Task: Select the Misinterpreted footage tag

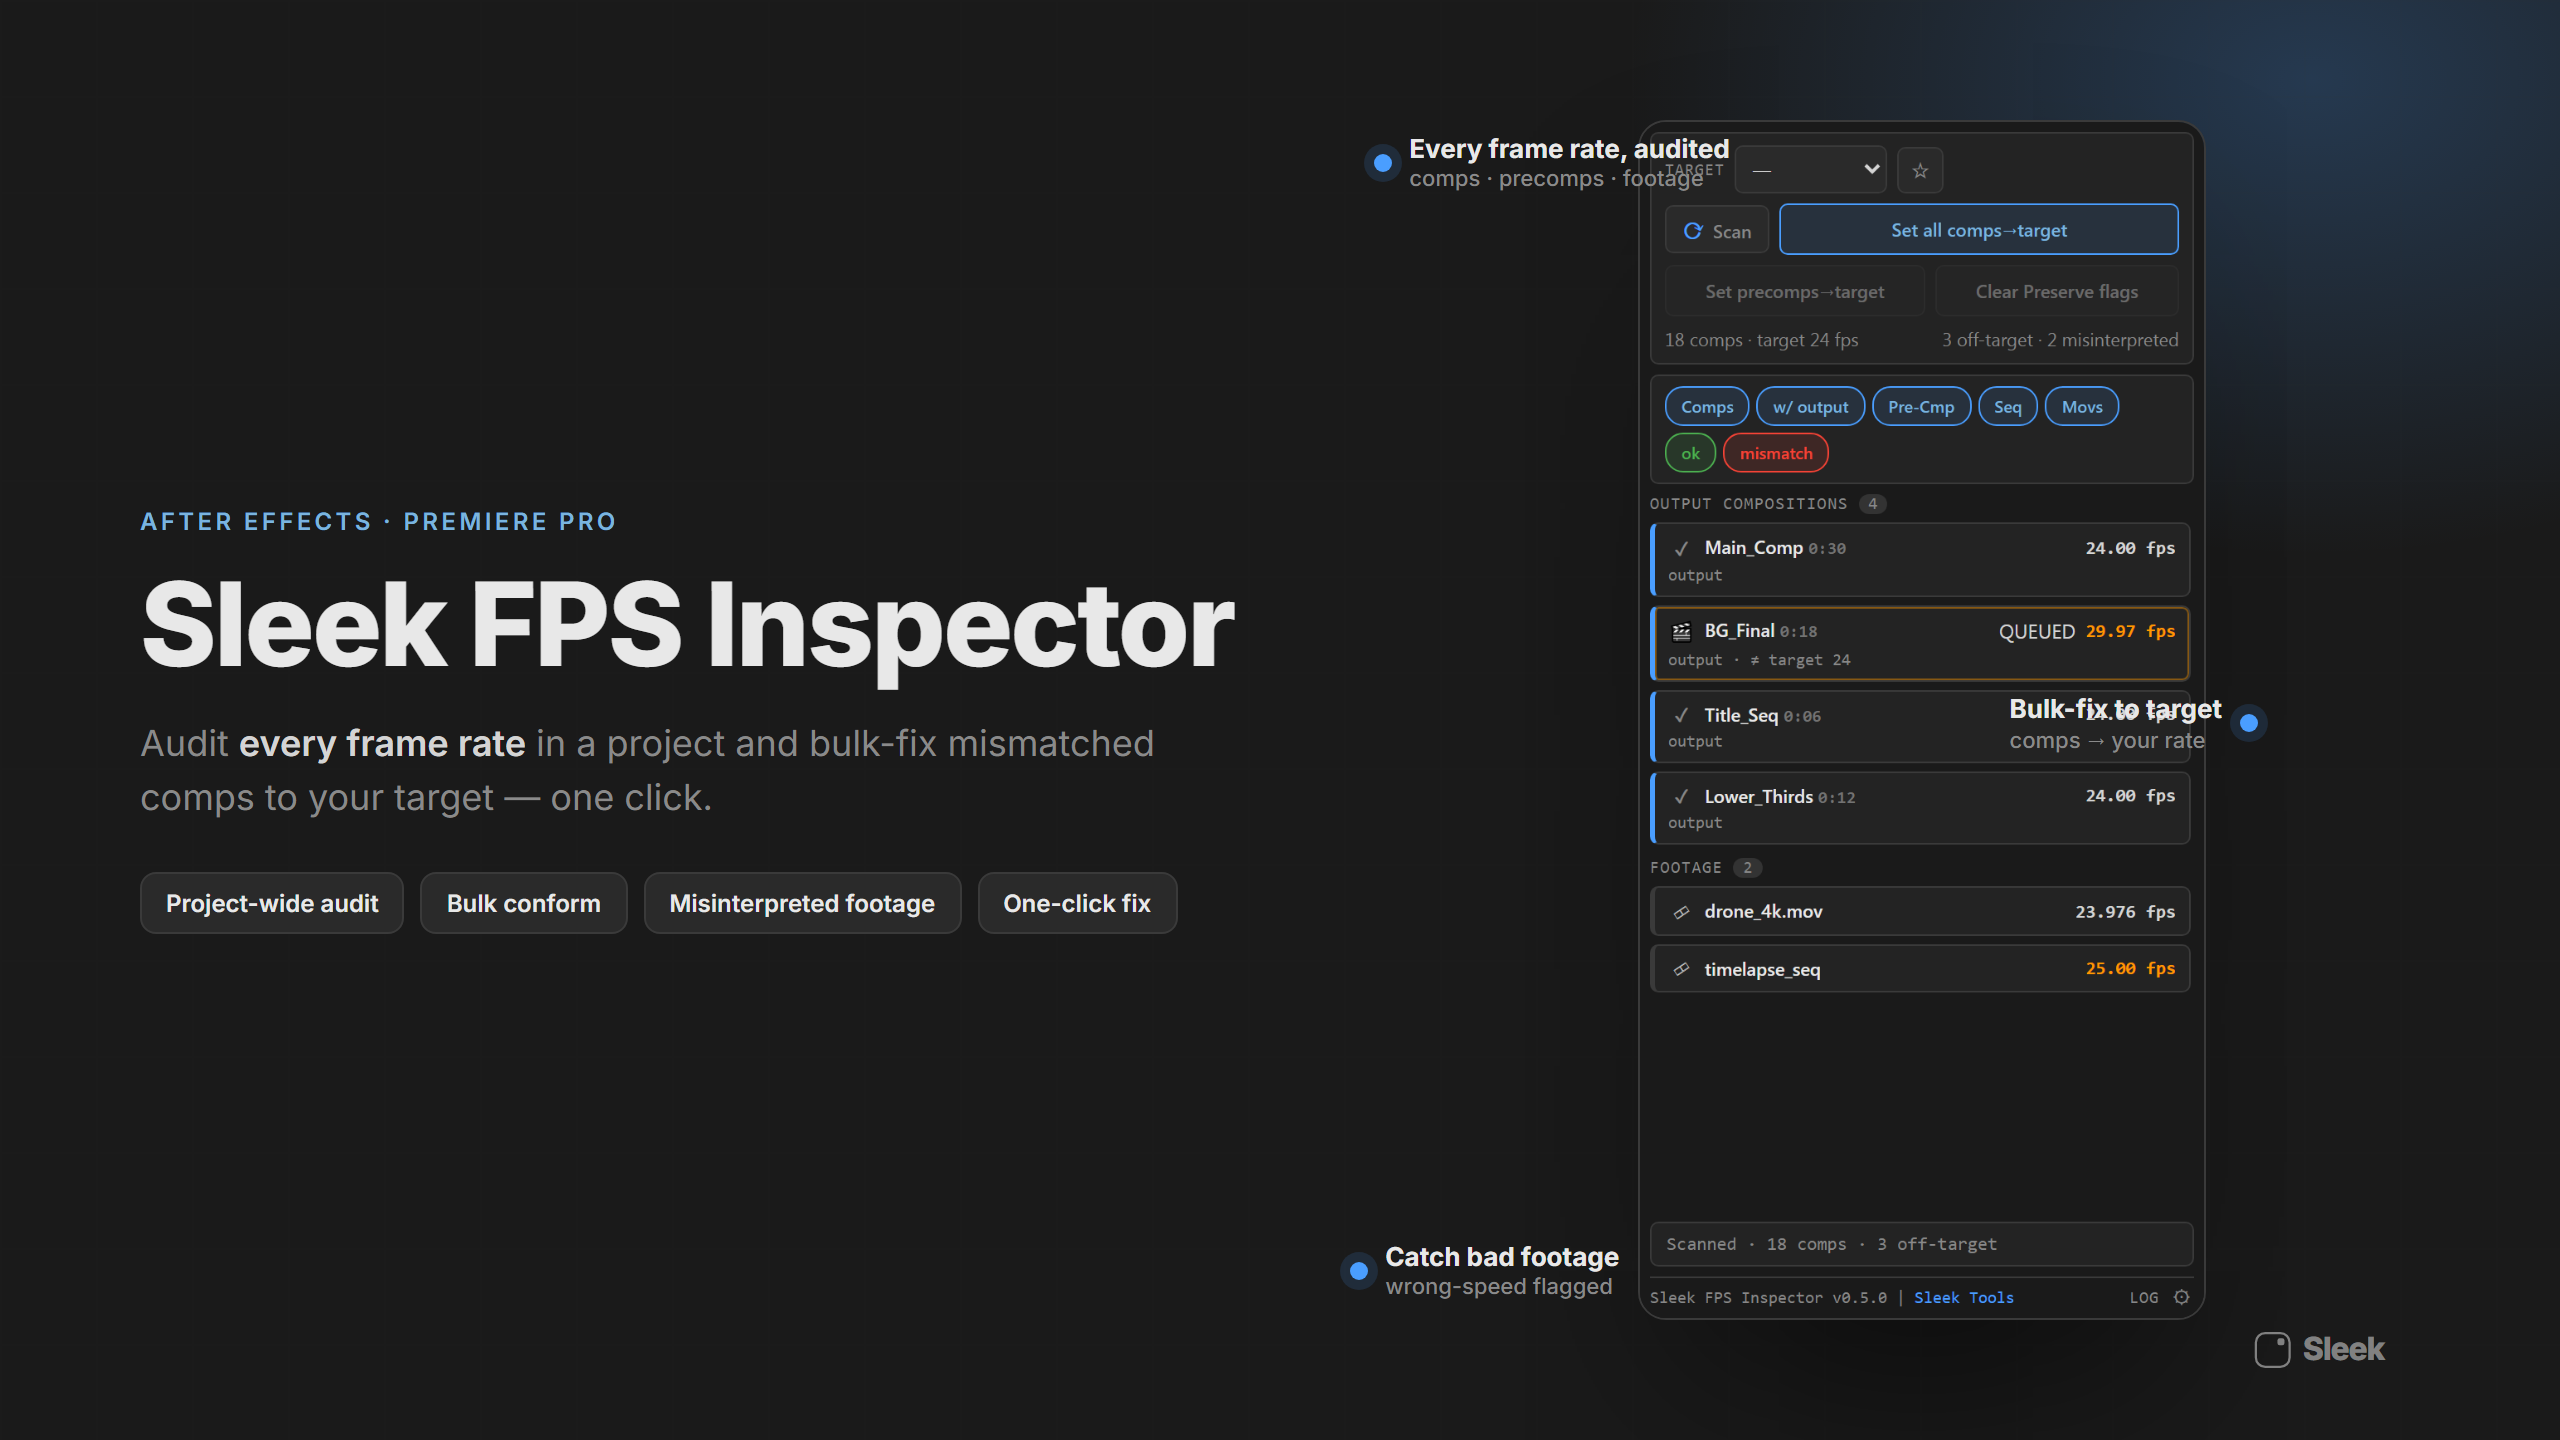Action: click(x=802, y=903)
